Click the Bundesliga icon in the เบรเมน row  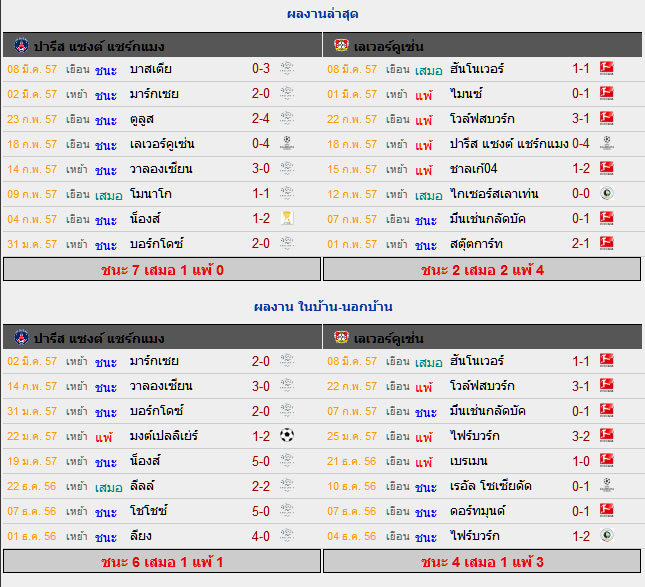tap(607, 460)
